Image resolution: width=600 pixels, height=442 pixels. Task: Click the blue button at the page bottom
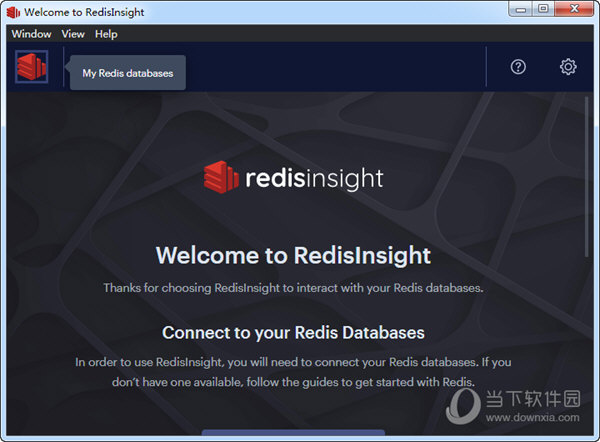293,432
